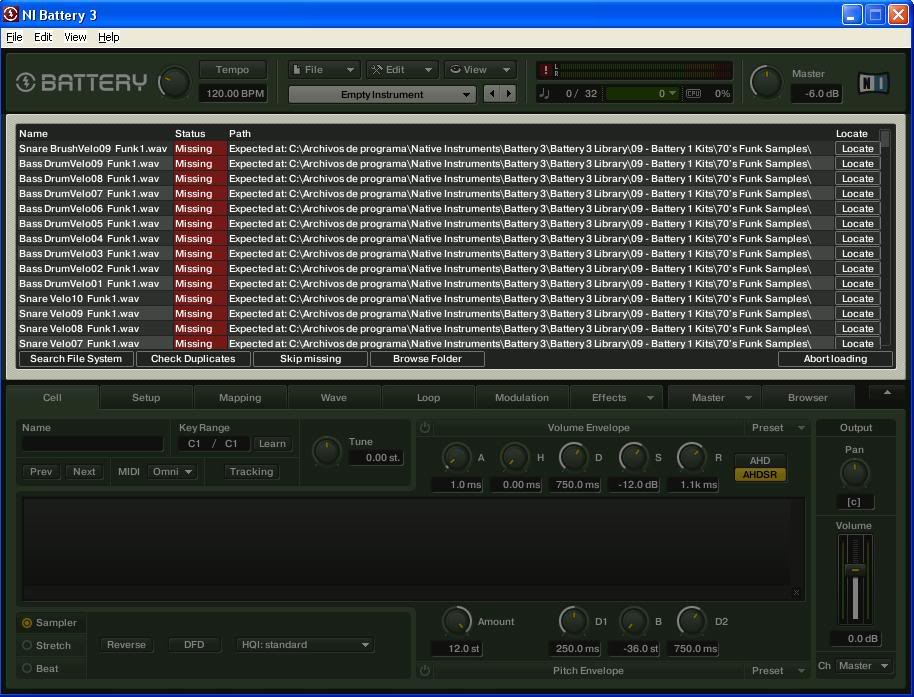Toggle the Volume Envelope power icon
The width and height of the screenshot is (914, 697).
[x=425, y=428]
